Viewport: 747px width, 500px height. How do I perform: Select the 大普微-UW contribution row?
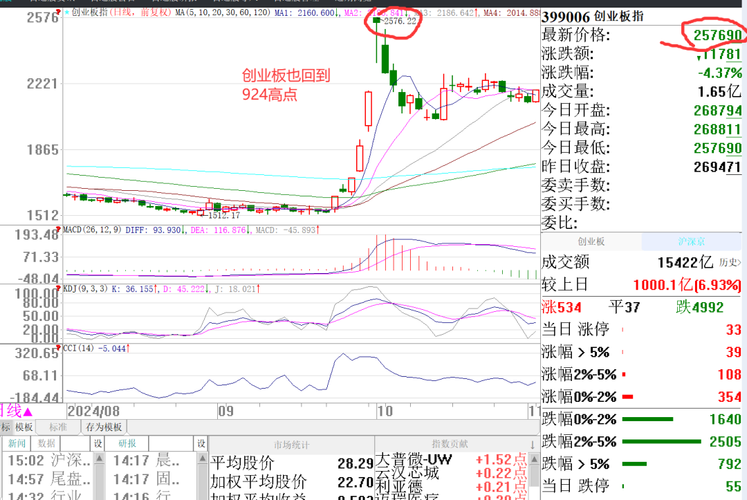pos(451,460)
